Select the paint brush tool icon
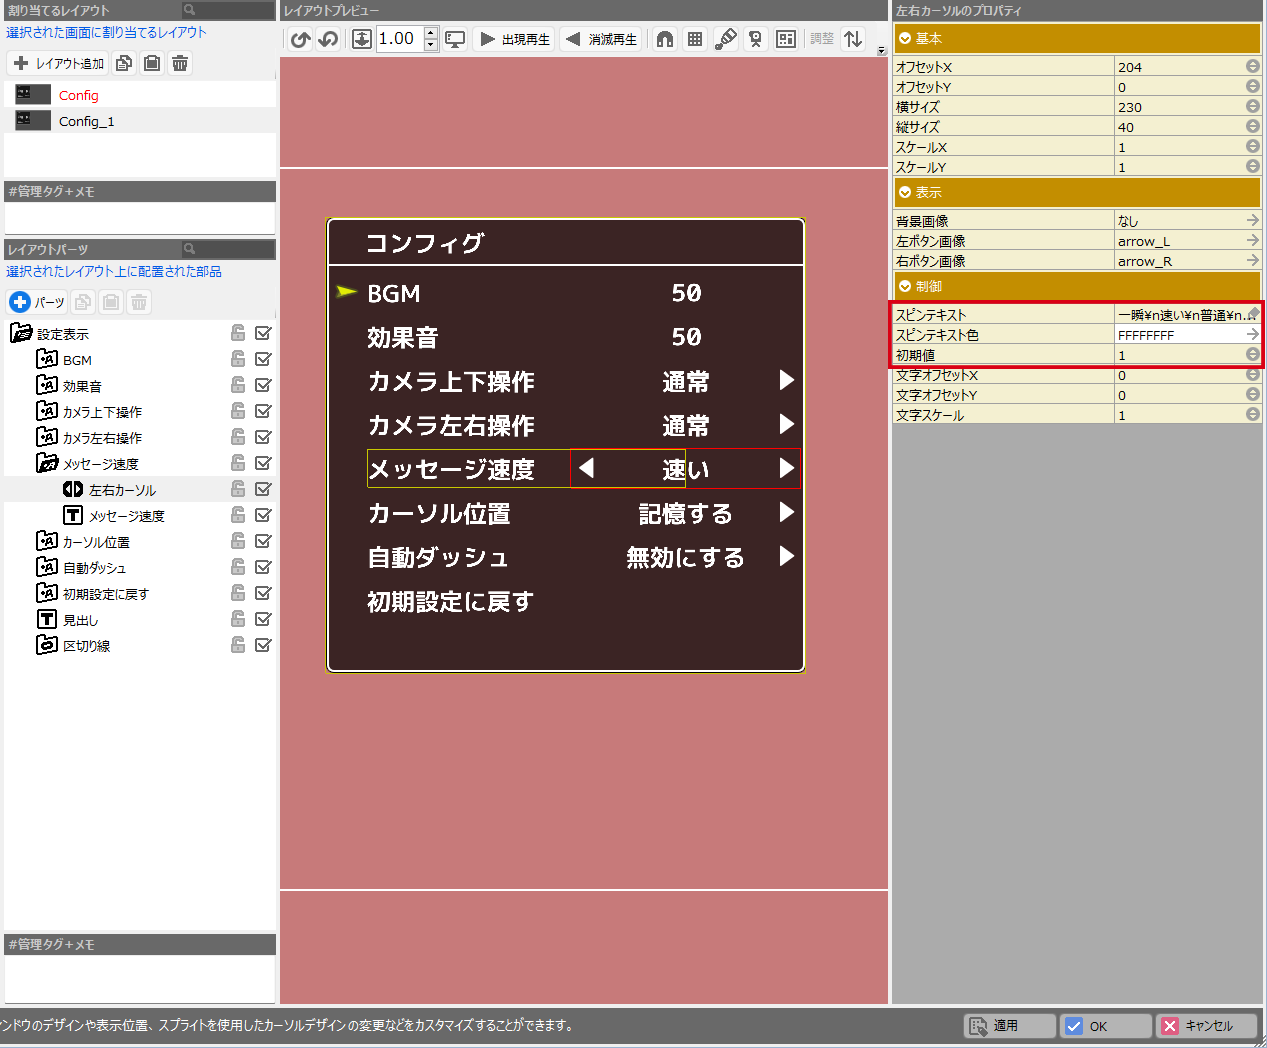 click(726, 39)
